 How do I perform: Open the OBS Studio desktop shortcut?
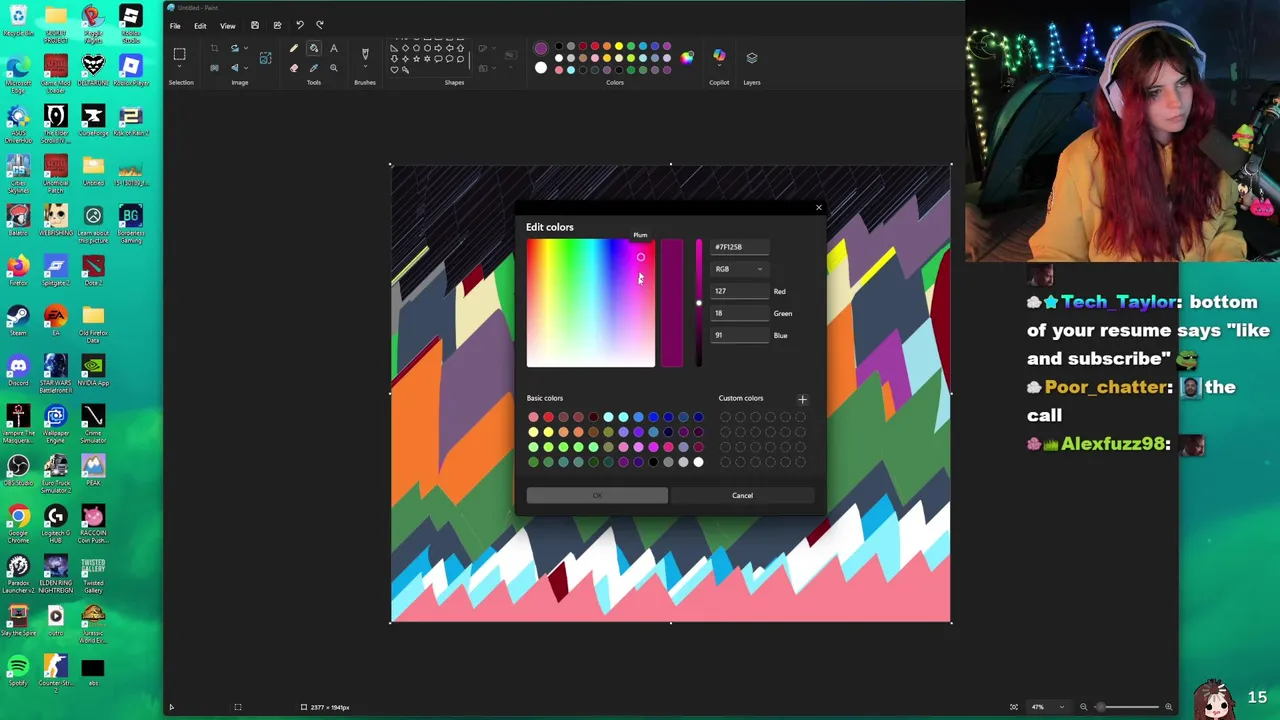18,472
